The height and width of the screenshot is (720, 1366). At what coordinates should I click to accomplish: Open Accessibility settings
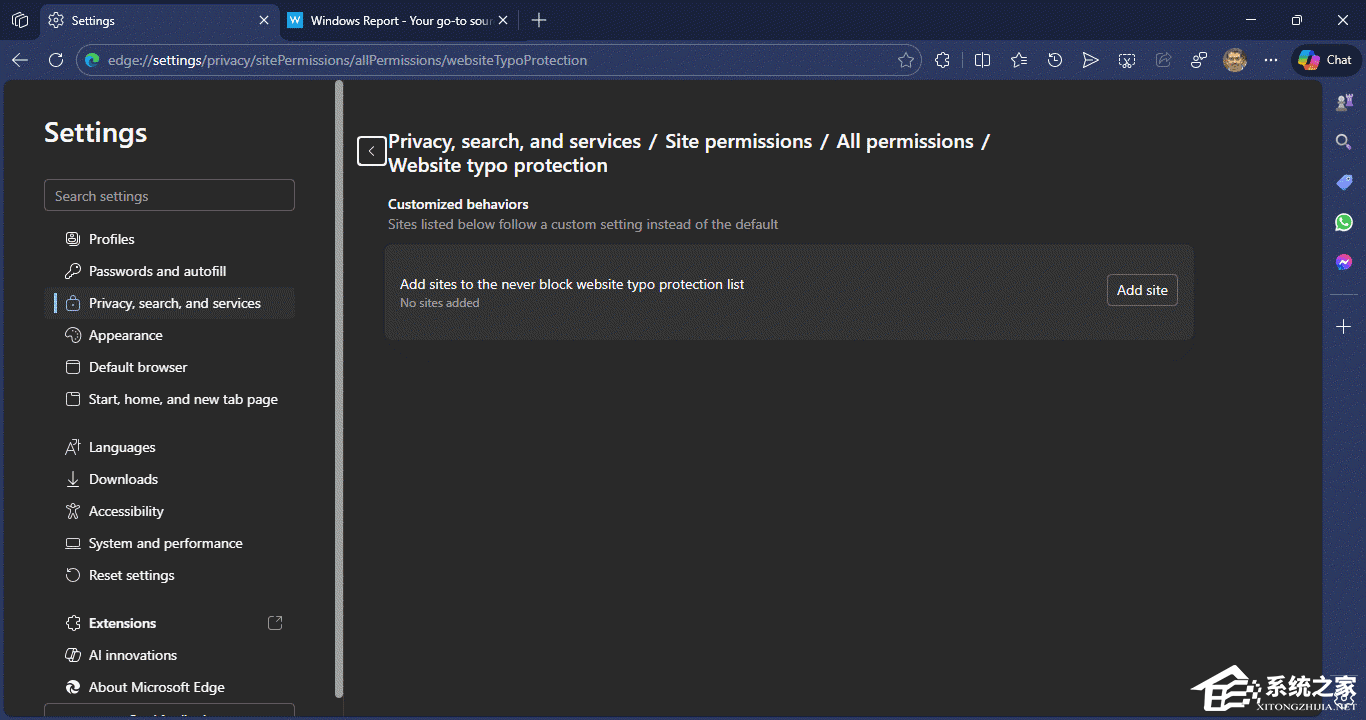(x=169, y=511)
